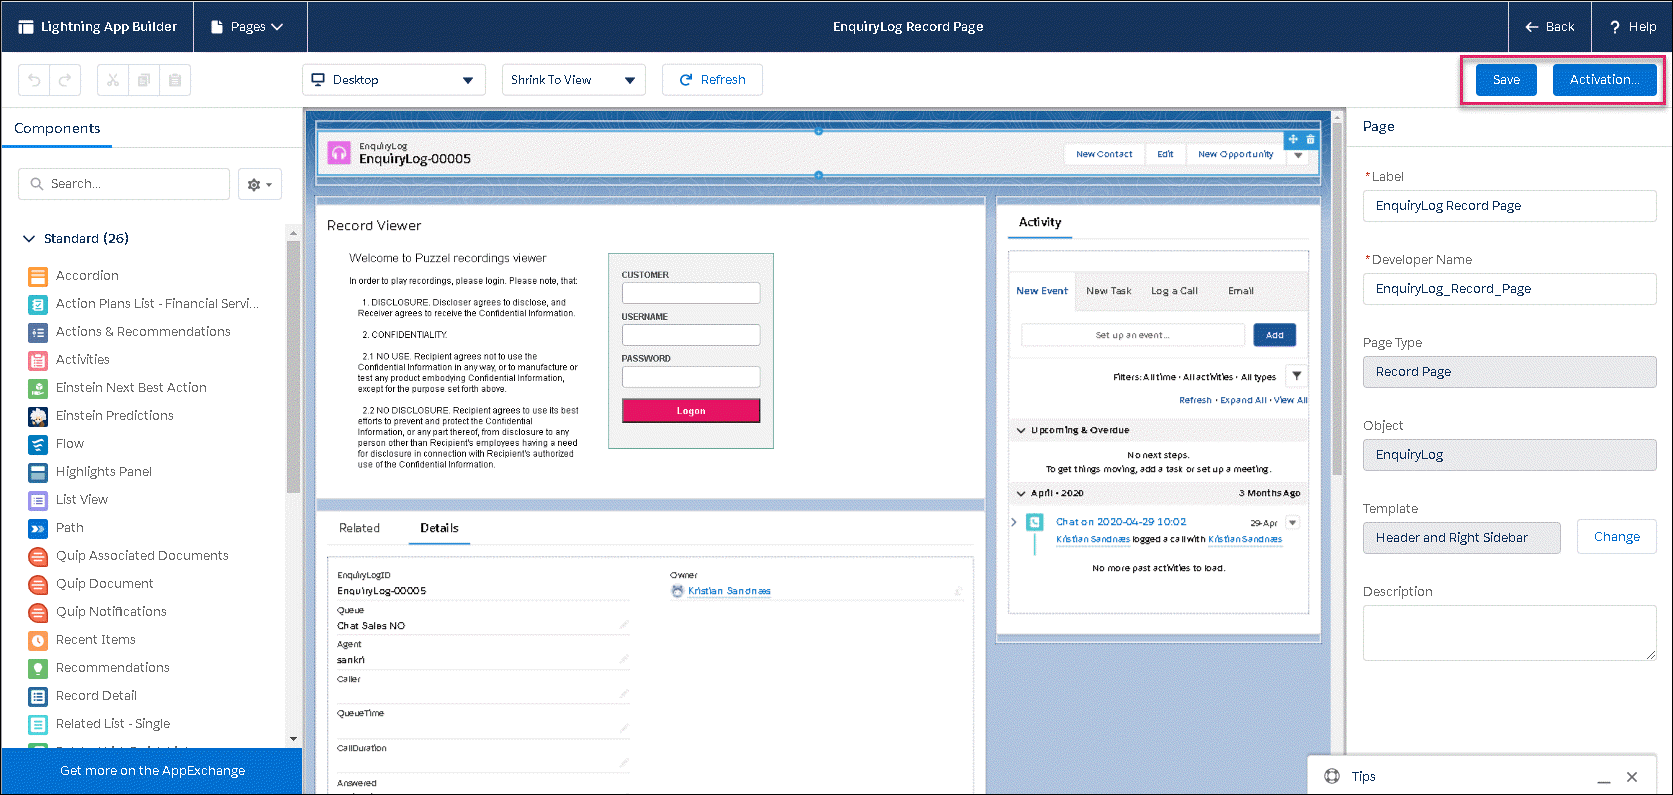Delete the header component via trash icon
1673x795 pixels.
pos(1310,140)
